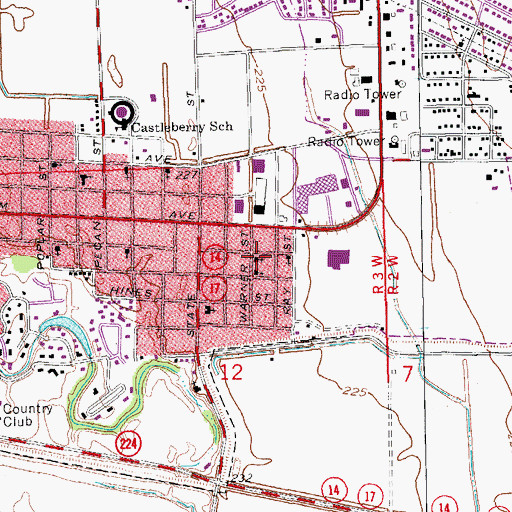Select the green park patch near Poplar
The height and width of the screenshot is (512, 512).
click(24, 263)
